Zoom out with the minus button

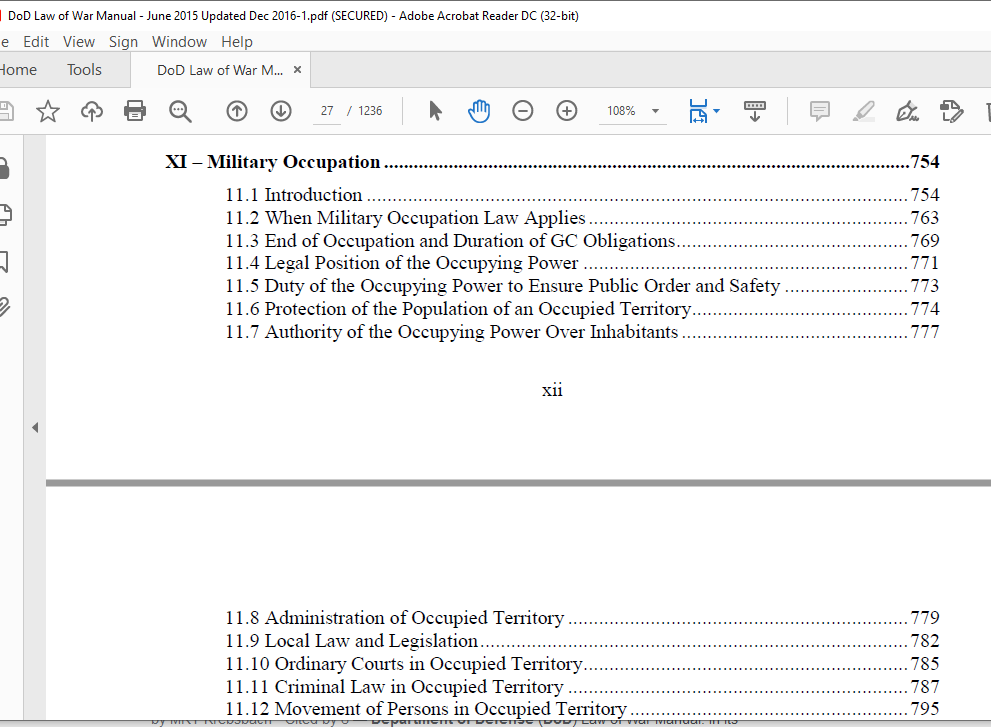523,111
